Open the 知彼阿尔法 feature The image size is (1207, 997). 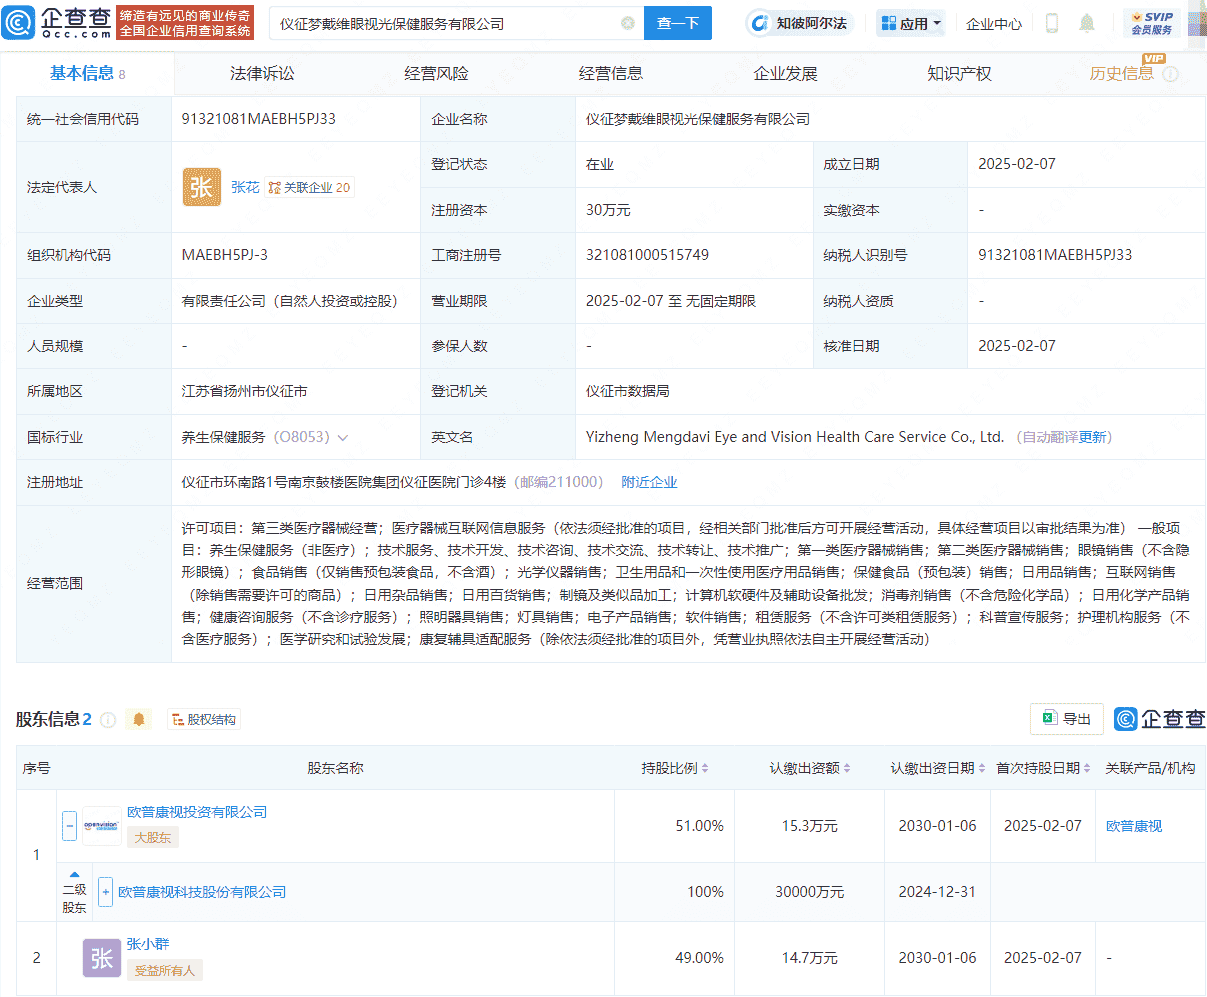[799, 23]
